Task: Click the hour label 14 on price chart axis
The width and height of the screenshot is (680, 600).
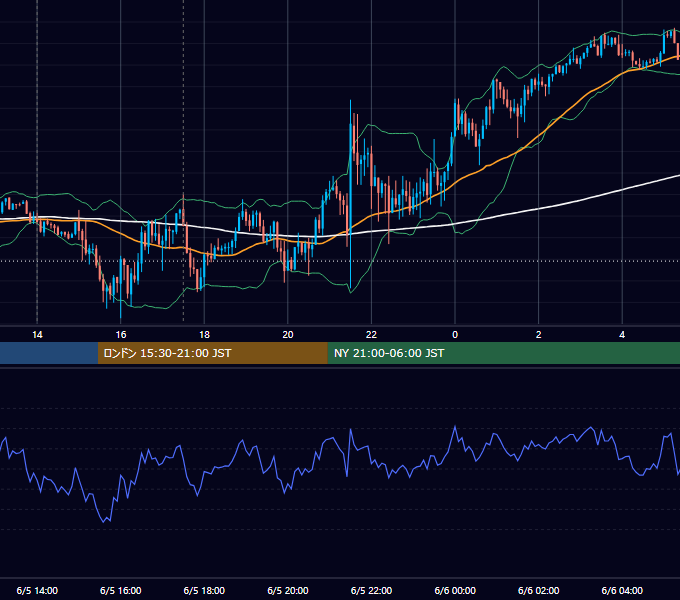Action: [37, 335]
